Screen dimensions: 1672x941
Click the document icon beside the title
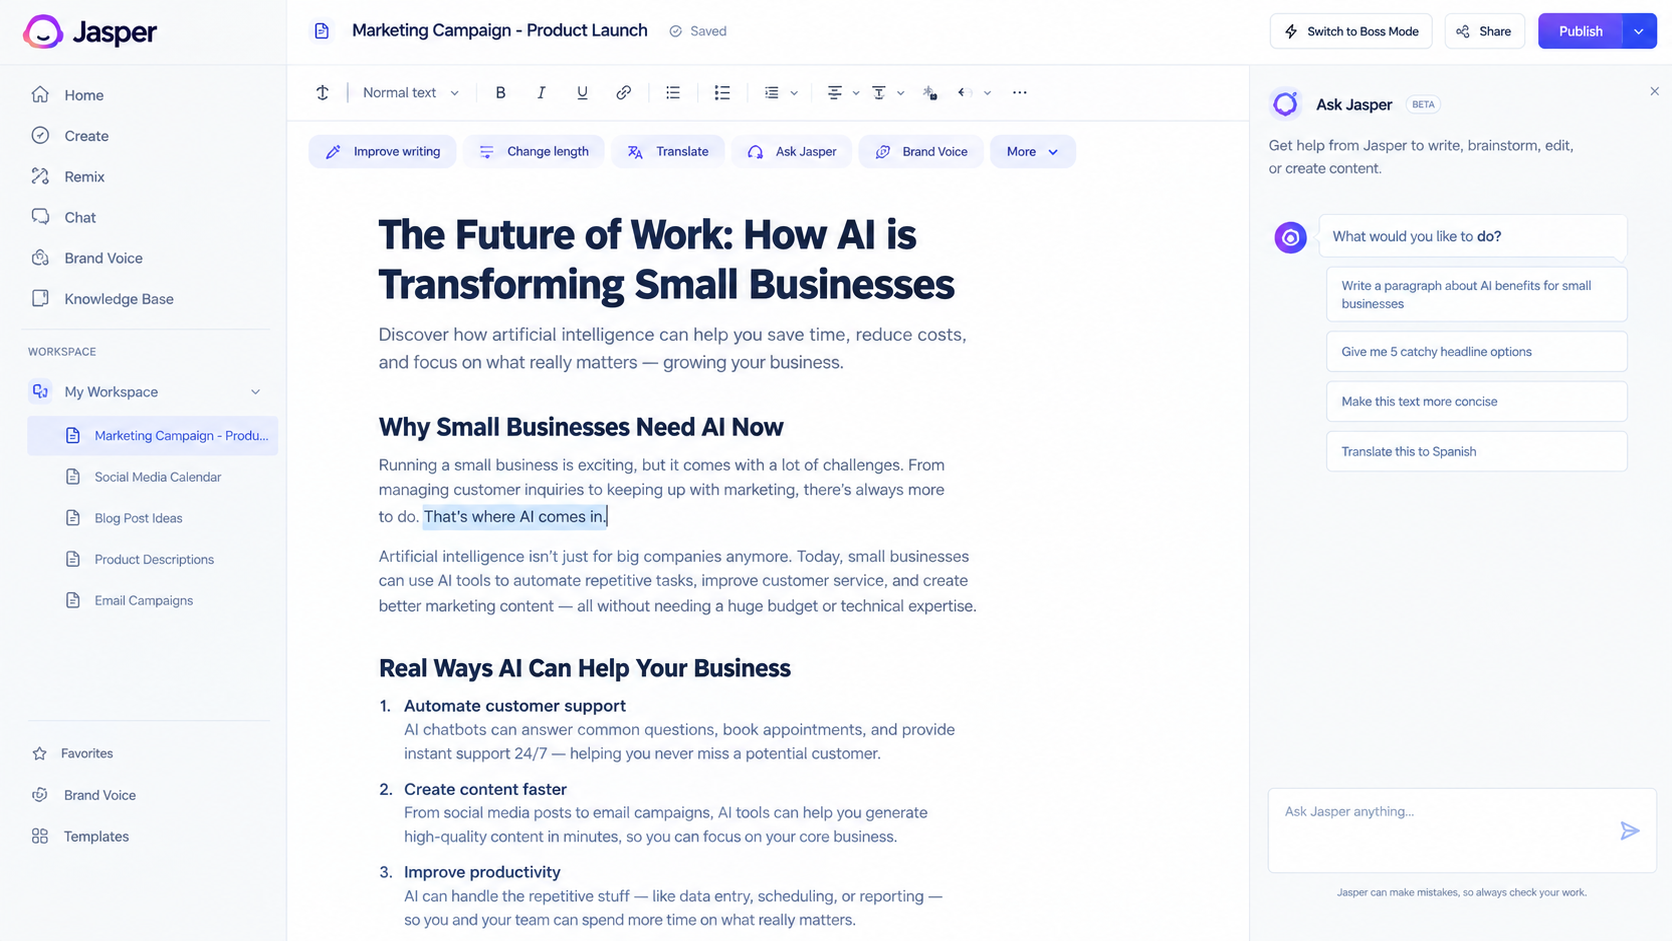[x=321, y=31]
